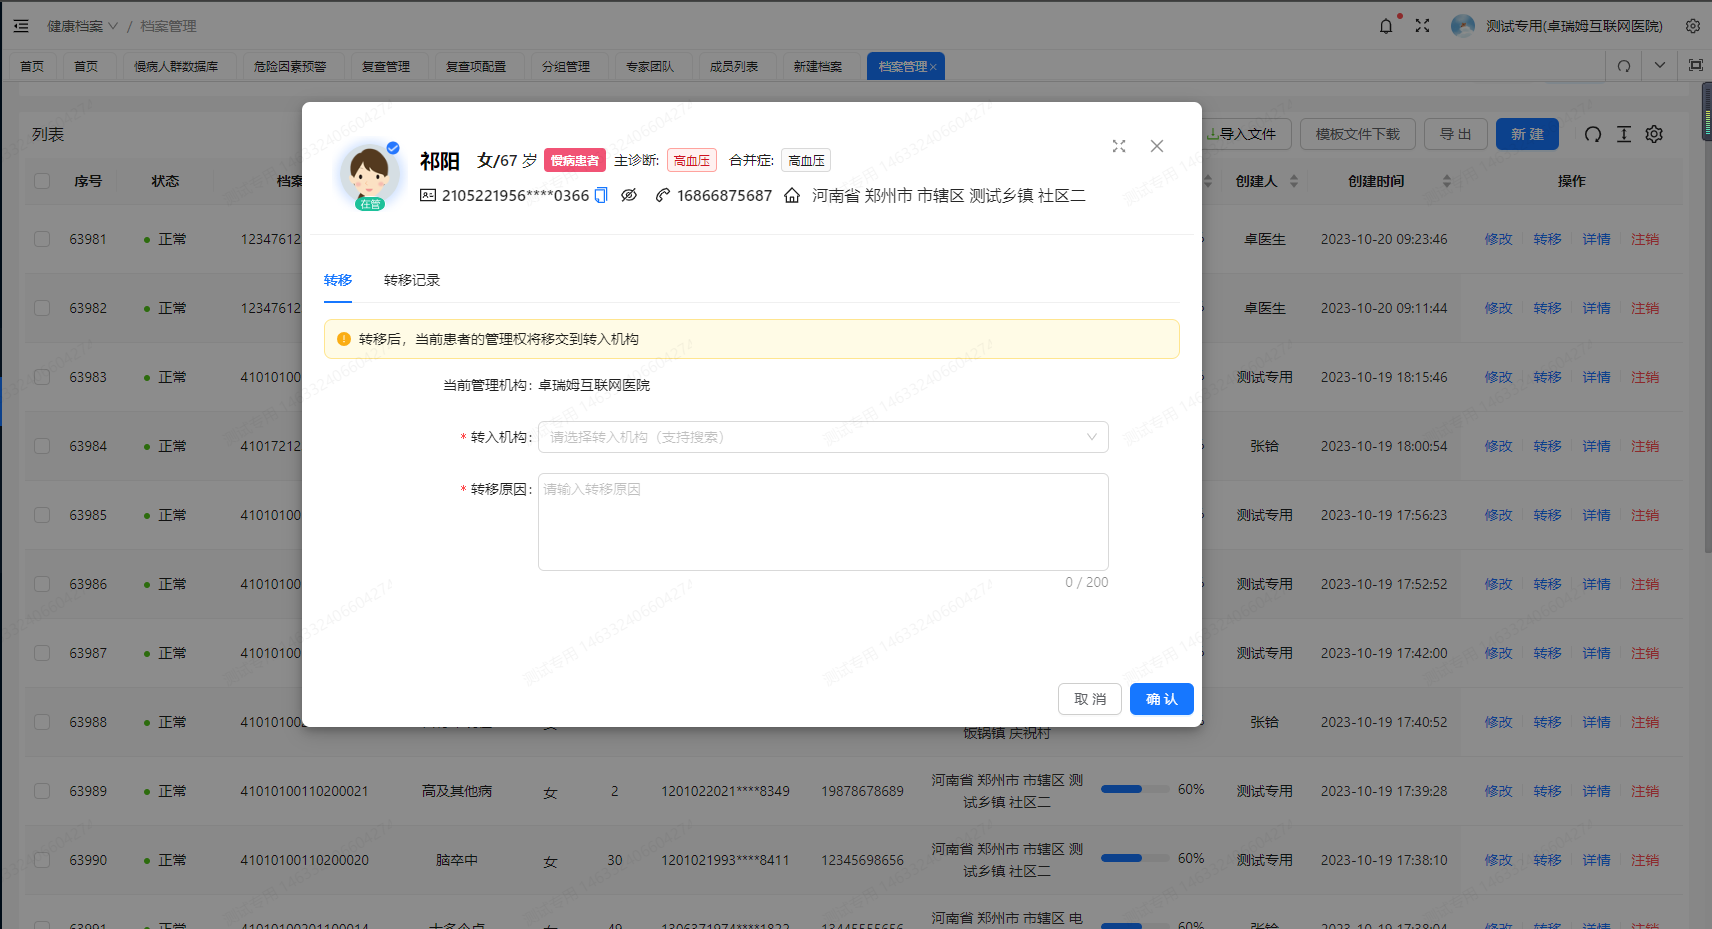Select row 63983 checkbox

tap(42, 377)
